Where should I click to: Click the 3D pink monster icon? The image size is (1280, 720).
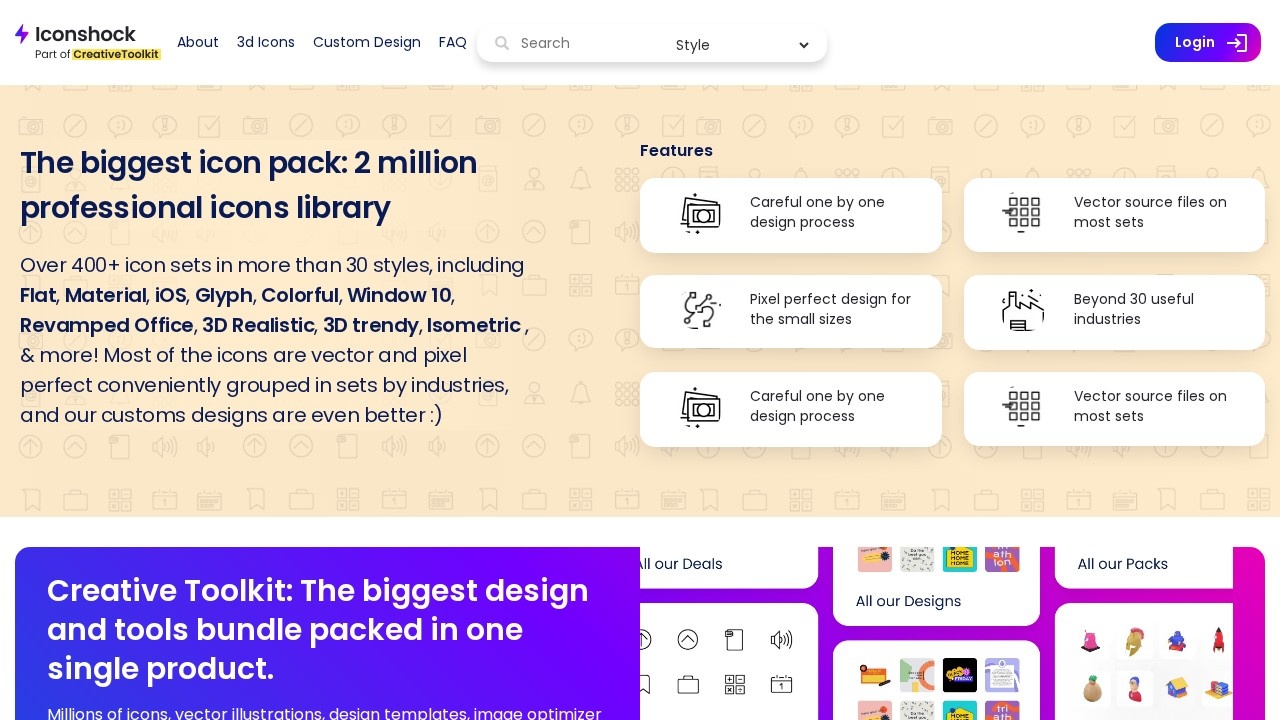pyautogui.click(x=1091, y=641)
